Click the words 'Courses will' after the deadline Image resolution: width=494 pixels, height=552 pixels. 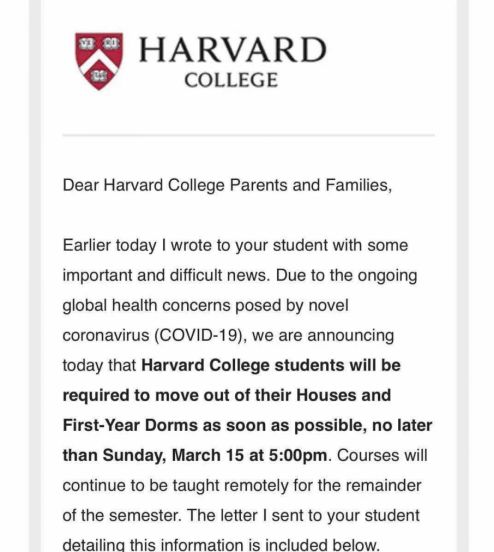382,456
